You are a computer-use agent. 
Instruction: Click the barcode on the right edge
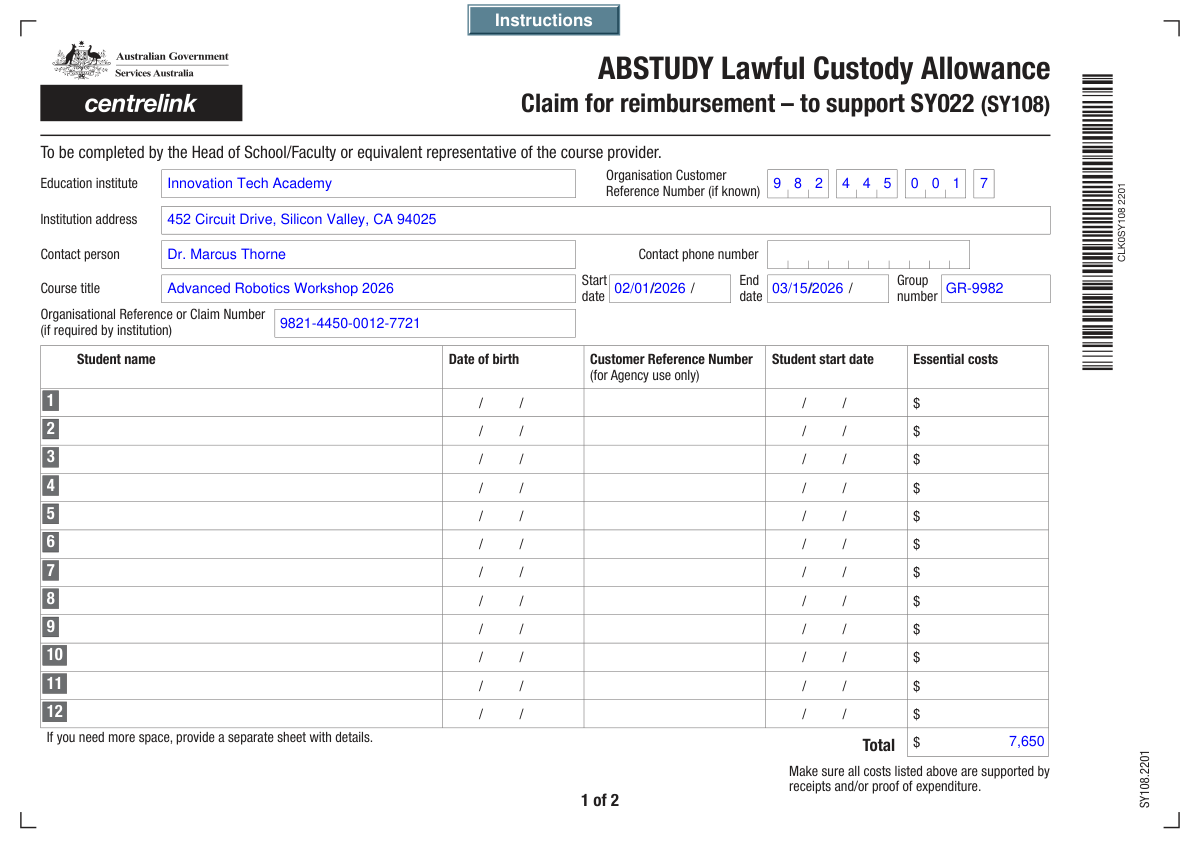(x=1097, y=222)
